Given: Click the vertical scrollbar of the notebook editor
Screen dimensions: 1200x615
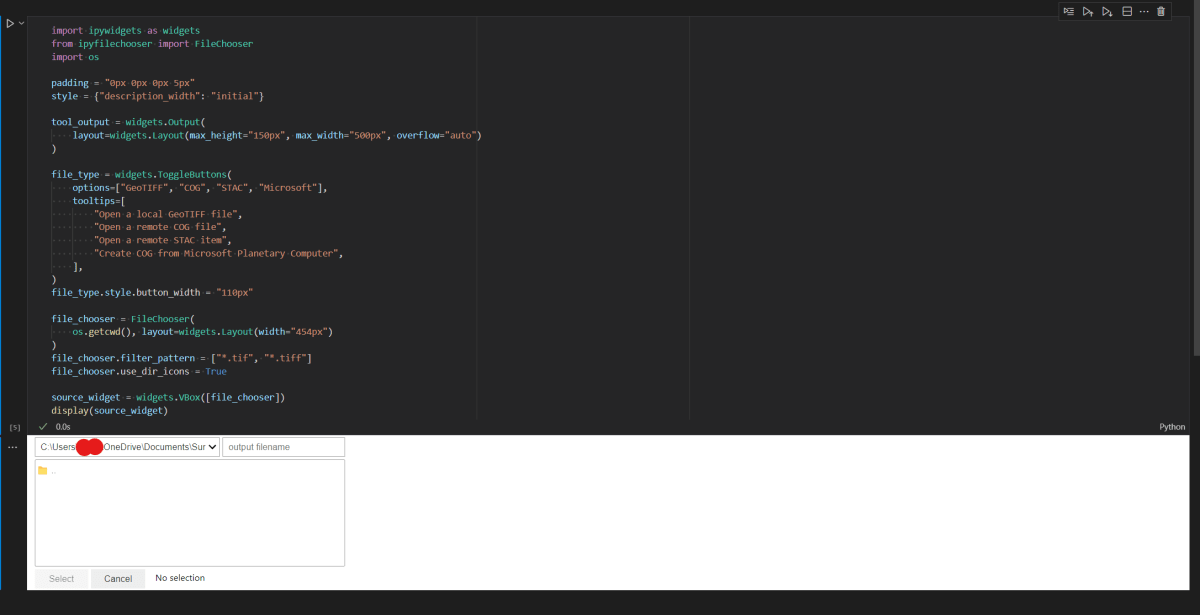Looking at the screenshot, I should (1195, 178).
